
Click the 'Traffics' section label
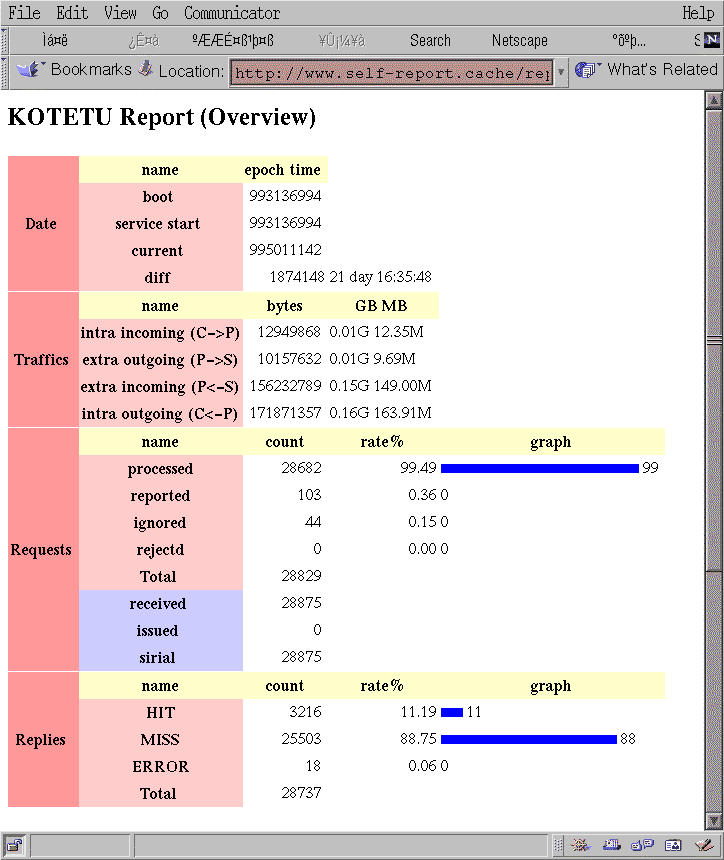click(41, 360)
